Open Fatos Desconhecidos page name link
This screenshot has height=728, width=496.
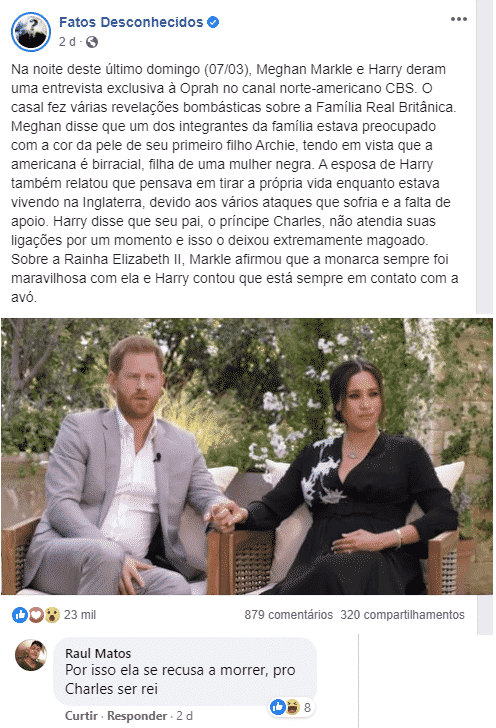[x=131, y=22]
